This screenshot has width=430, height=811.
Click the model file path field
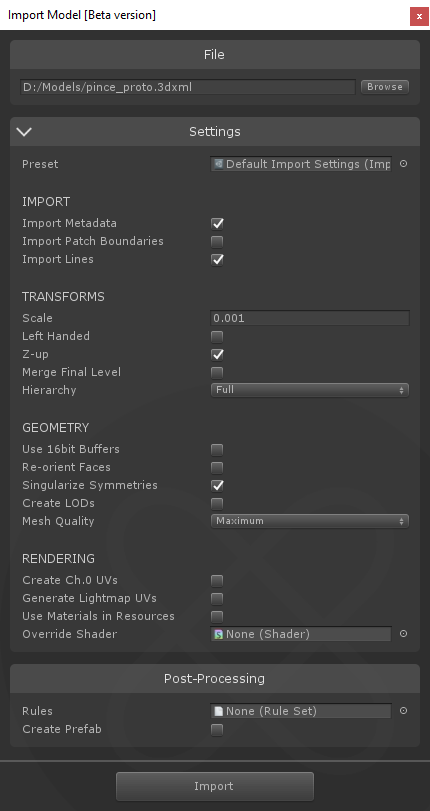[x=188, y=87]
